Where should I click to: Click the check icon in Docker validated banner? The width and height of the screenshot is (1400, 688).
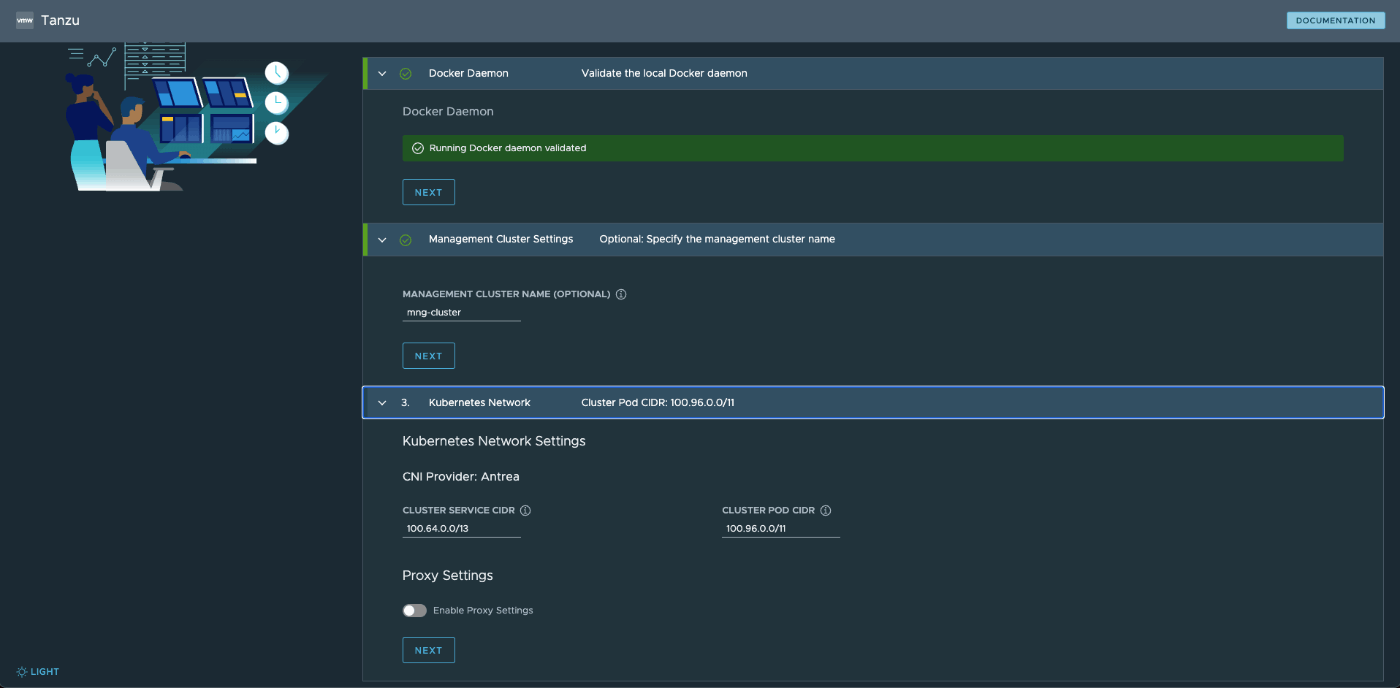pos(418,148)
